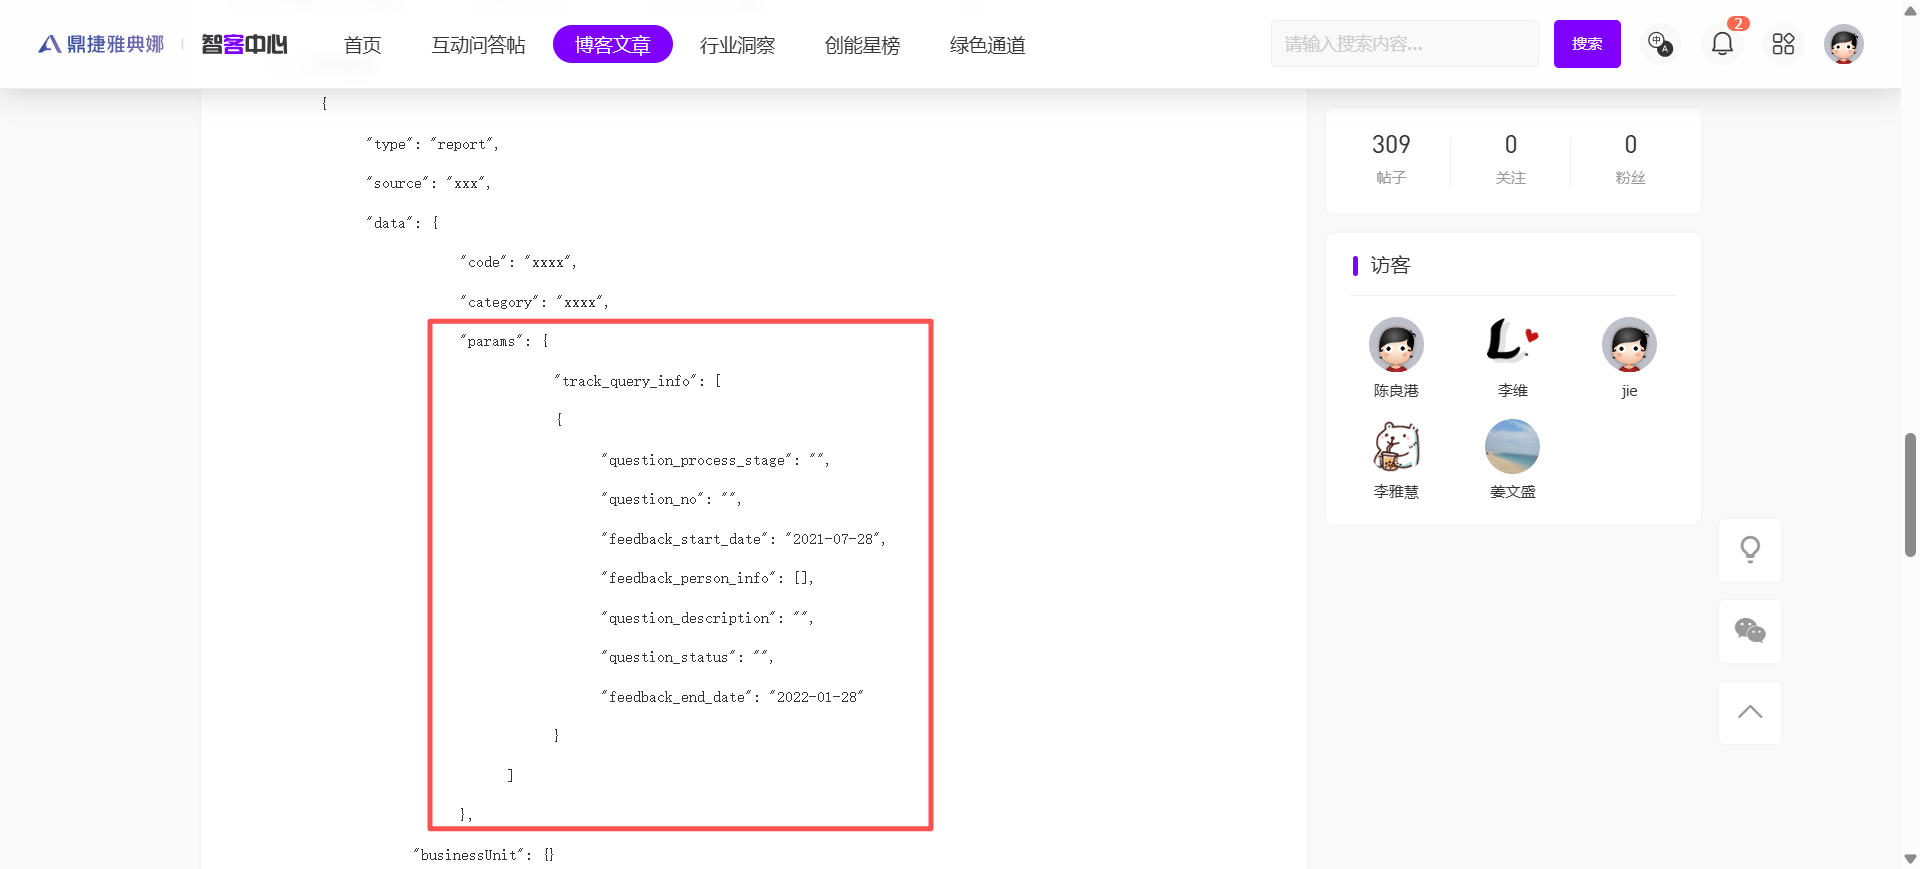Open the 绿色通道 tab

(x=987, y=45)
